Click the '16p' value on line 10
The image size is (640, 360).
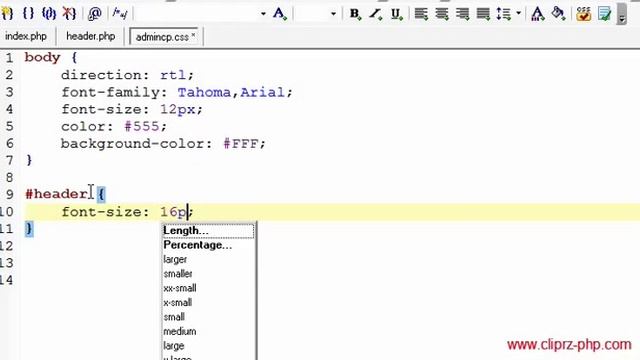pyautogui.click(x=173, y=212)
